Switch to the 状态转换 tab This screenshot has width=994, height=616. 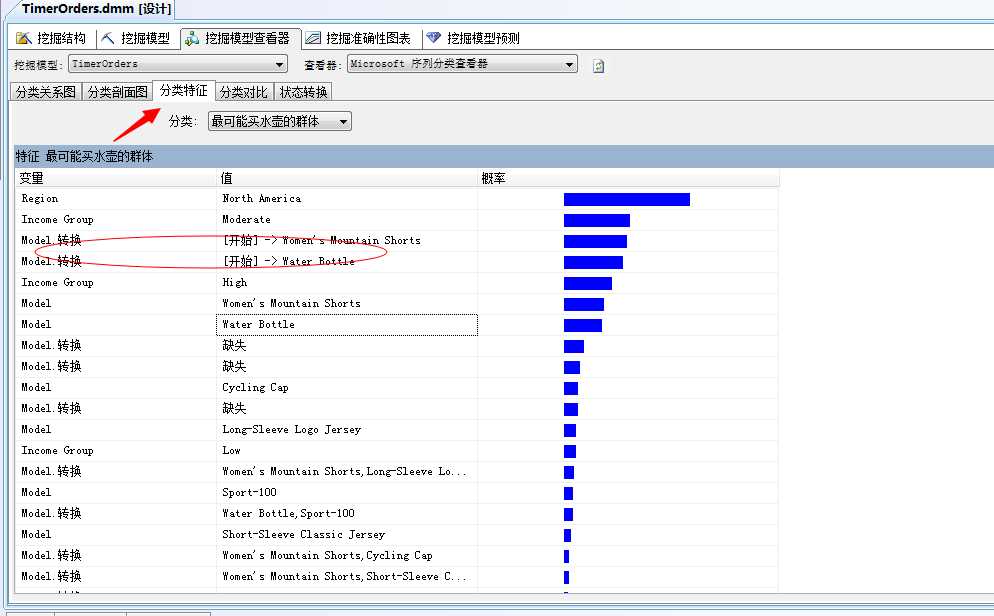(304, 92)
